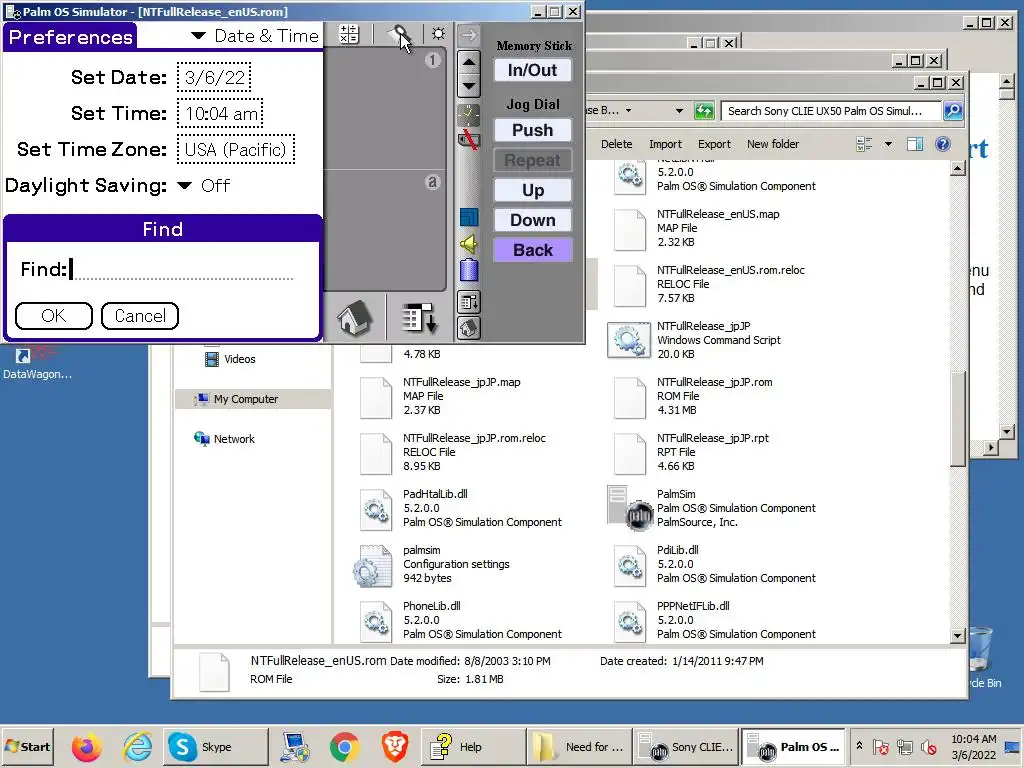Click the Set Date 3/6/22 selector
The width and height of the screenshot is (1024, 768).
coord(214,78)
